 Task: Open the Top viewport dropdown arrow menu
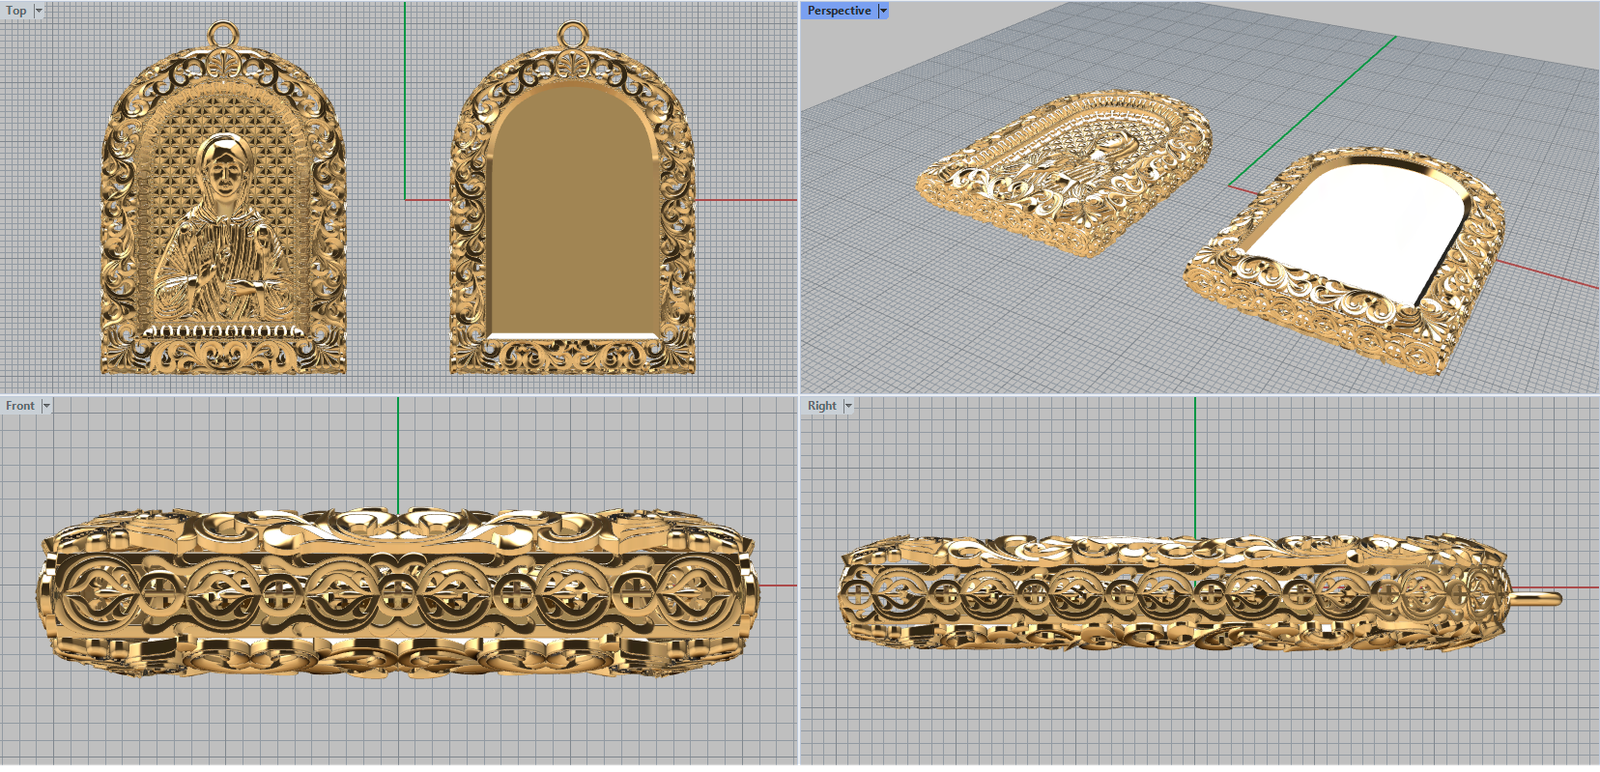39,11
